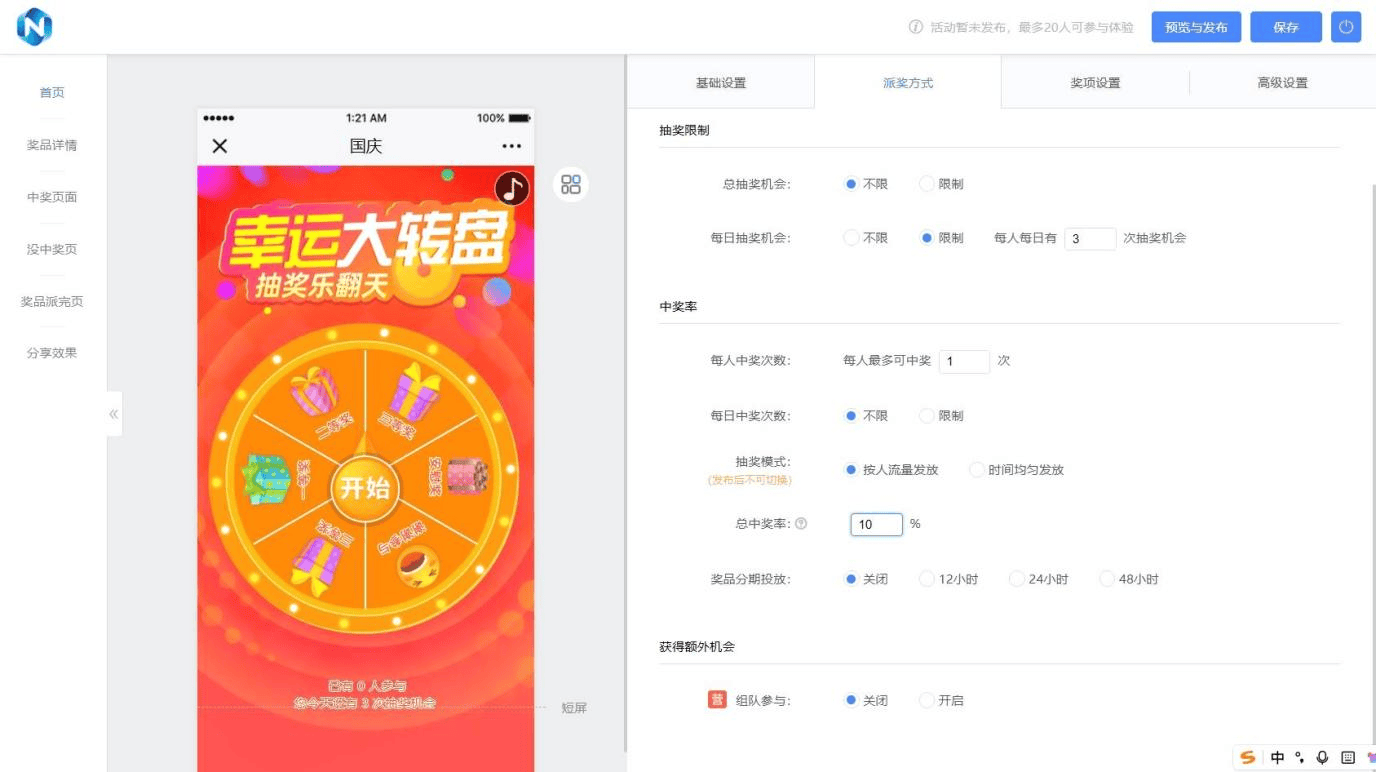Click the microphone icon in the input toolbar

click(1321, 757)
